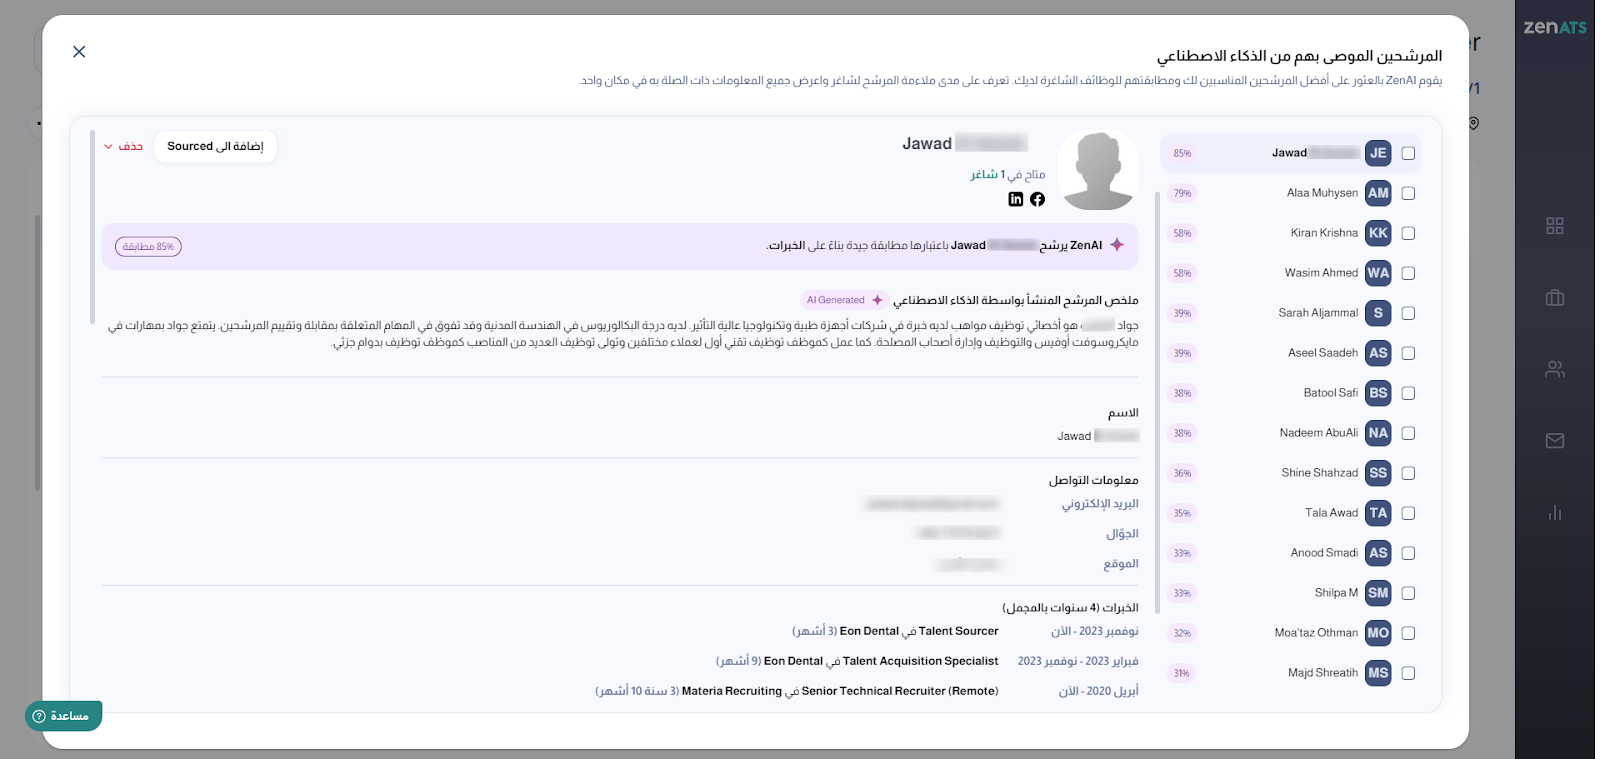Open the dashboard grid icon in sidebar
The height and width of the screenshot is (759, 1600).
(1555, 226)
